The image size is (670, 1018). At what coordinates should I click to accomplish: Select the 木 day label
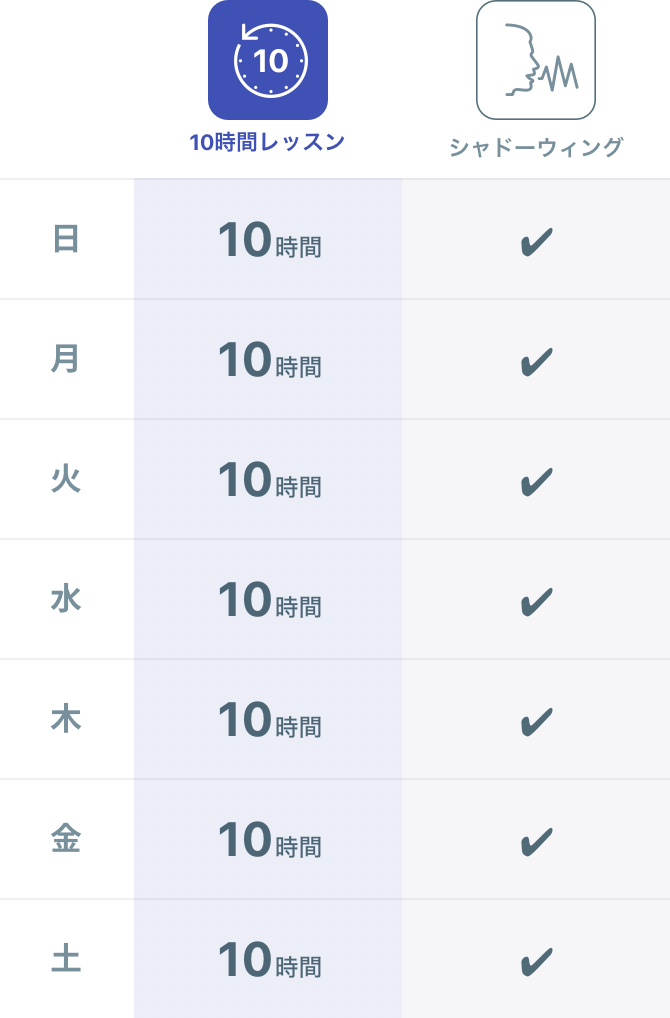pyautogui.click(x=66, y=719)
